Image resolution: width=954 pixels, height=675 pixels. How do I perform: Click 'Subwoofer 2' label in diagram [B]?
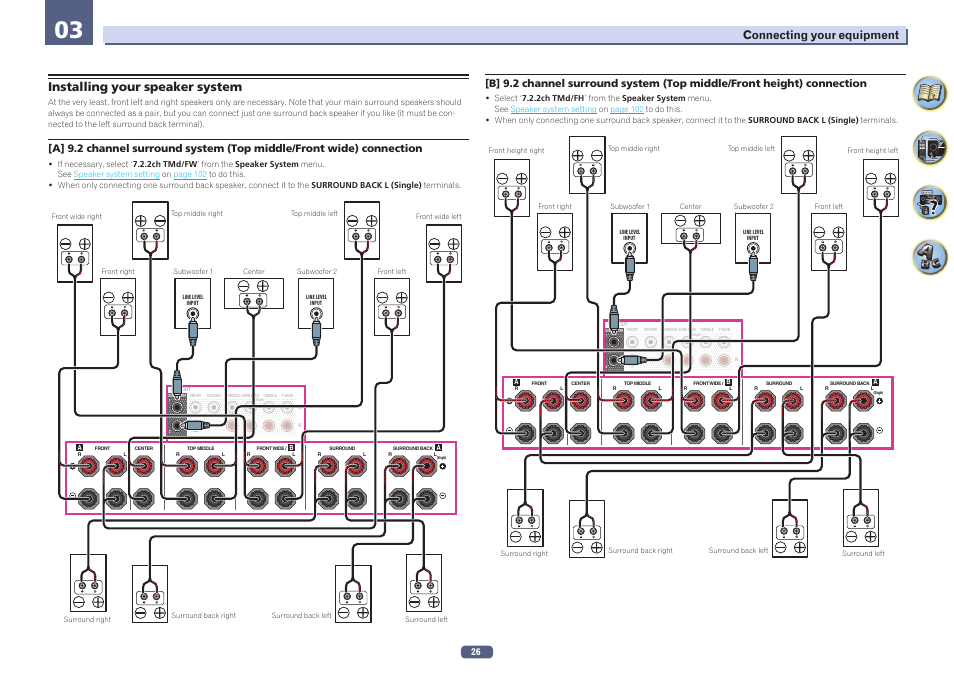(x=753, y=206)
